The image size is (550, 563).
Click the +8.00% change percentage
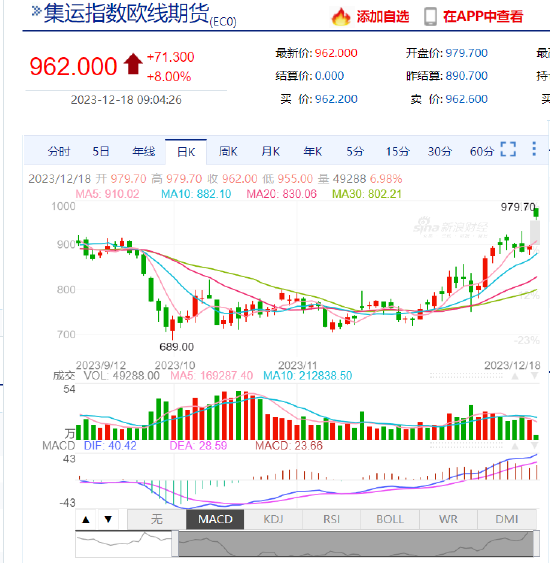[169, 76]
